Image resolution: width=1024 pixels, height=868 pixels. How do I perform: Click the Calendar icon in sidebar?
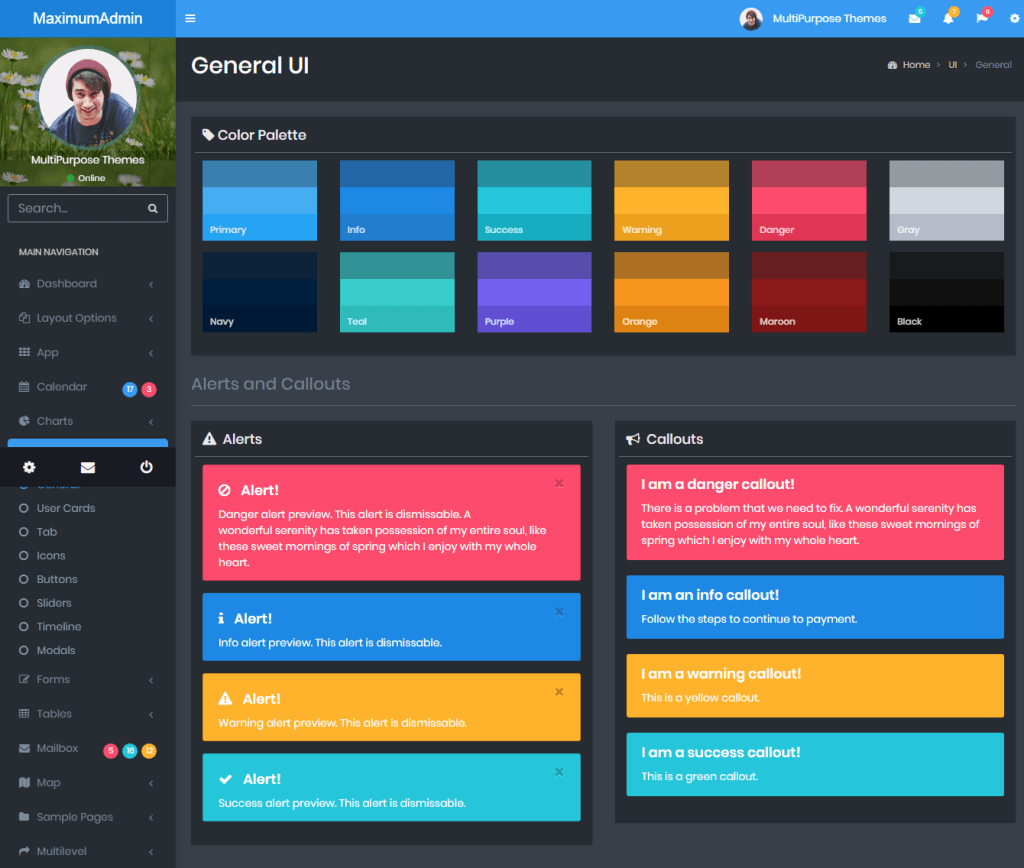(x=24, y=387)
